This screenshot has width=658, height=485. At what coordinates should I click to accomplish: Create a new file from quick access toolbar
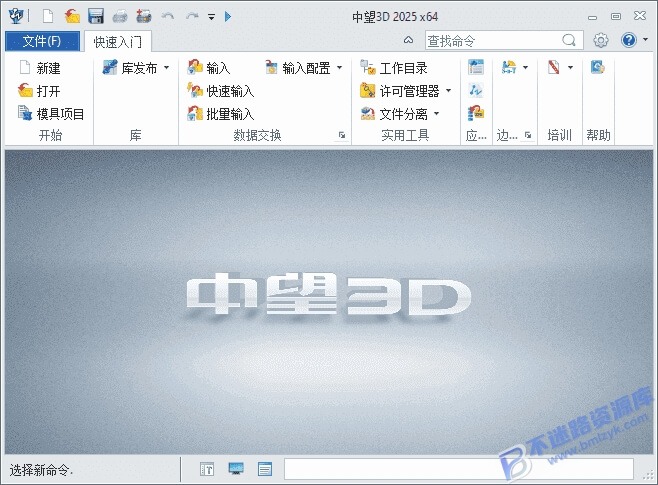[48, 17]
